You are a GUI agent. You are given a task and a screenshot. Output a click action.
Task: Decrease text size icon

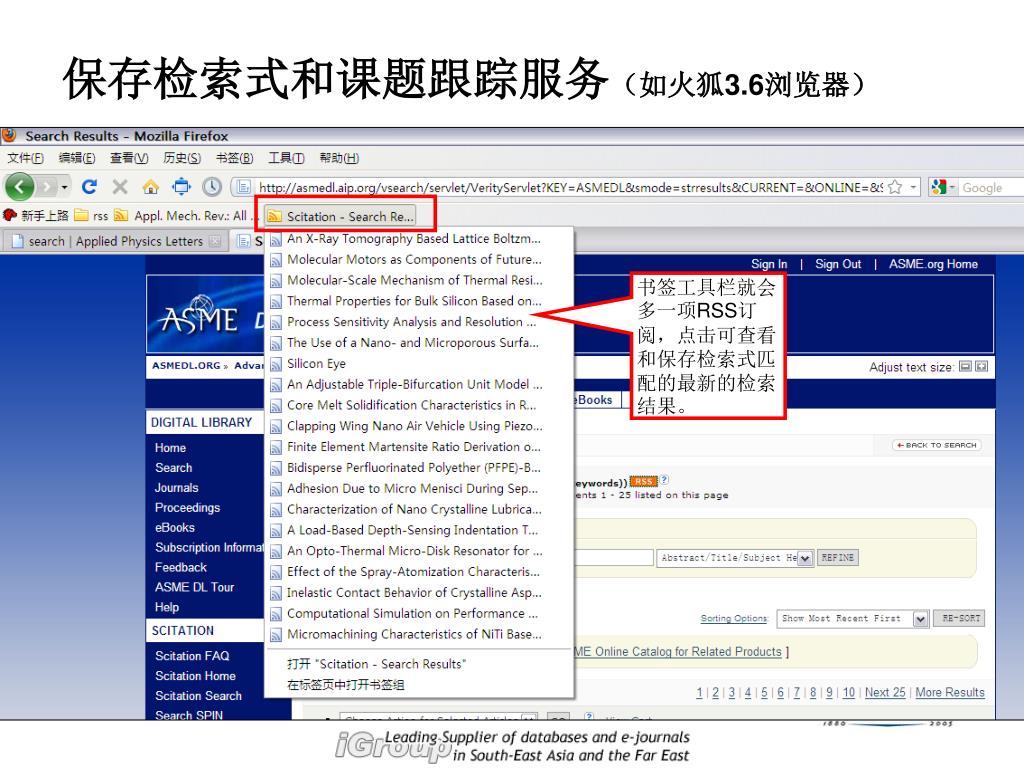[x=966, y=366]
